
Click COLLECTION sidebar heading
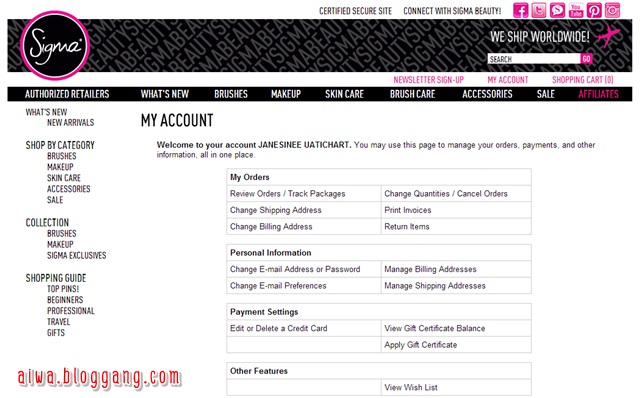click(47, 223)
